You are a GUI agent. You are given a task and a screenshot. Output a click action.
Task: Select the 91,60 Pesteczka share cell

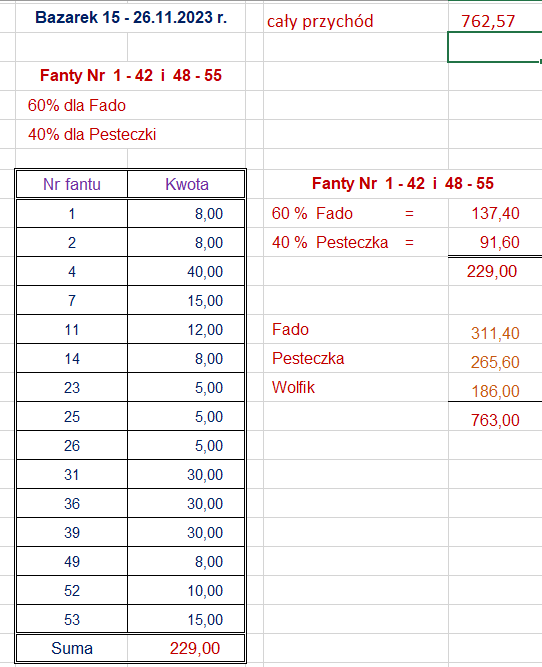(495, 242)
